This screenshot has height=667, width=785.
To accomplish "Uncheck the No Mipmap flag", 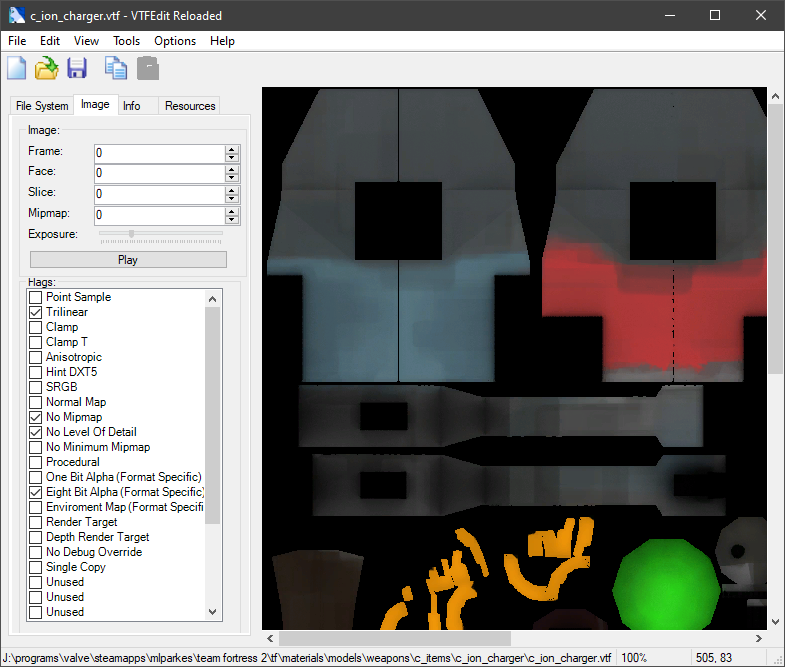I will (36, 417).
